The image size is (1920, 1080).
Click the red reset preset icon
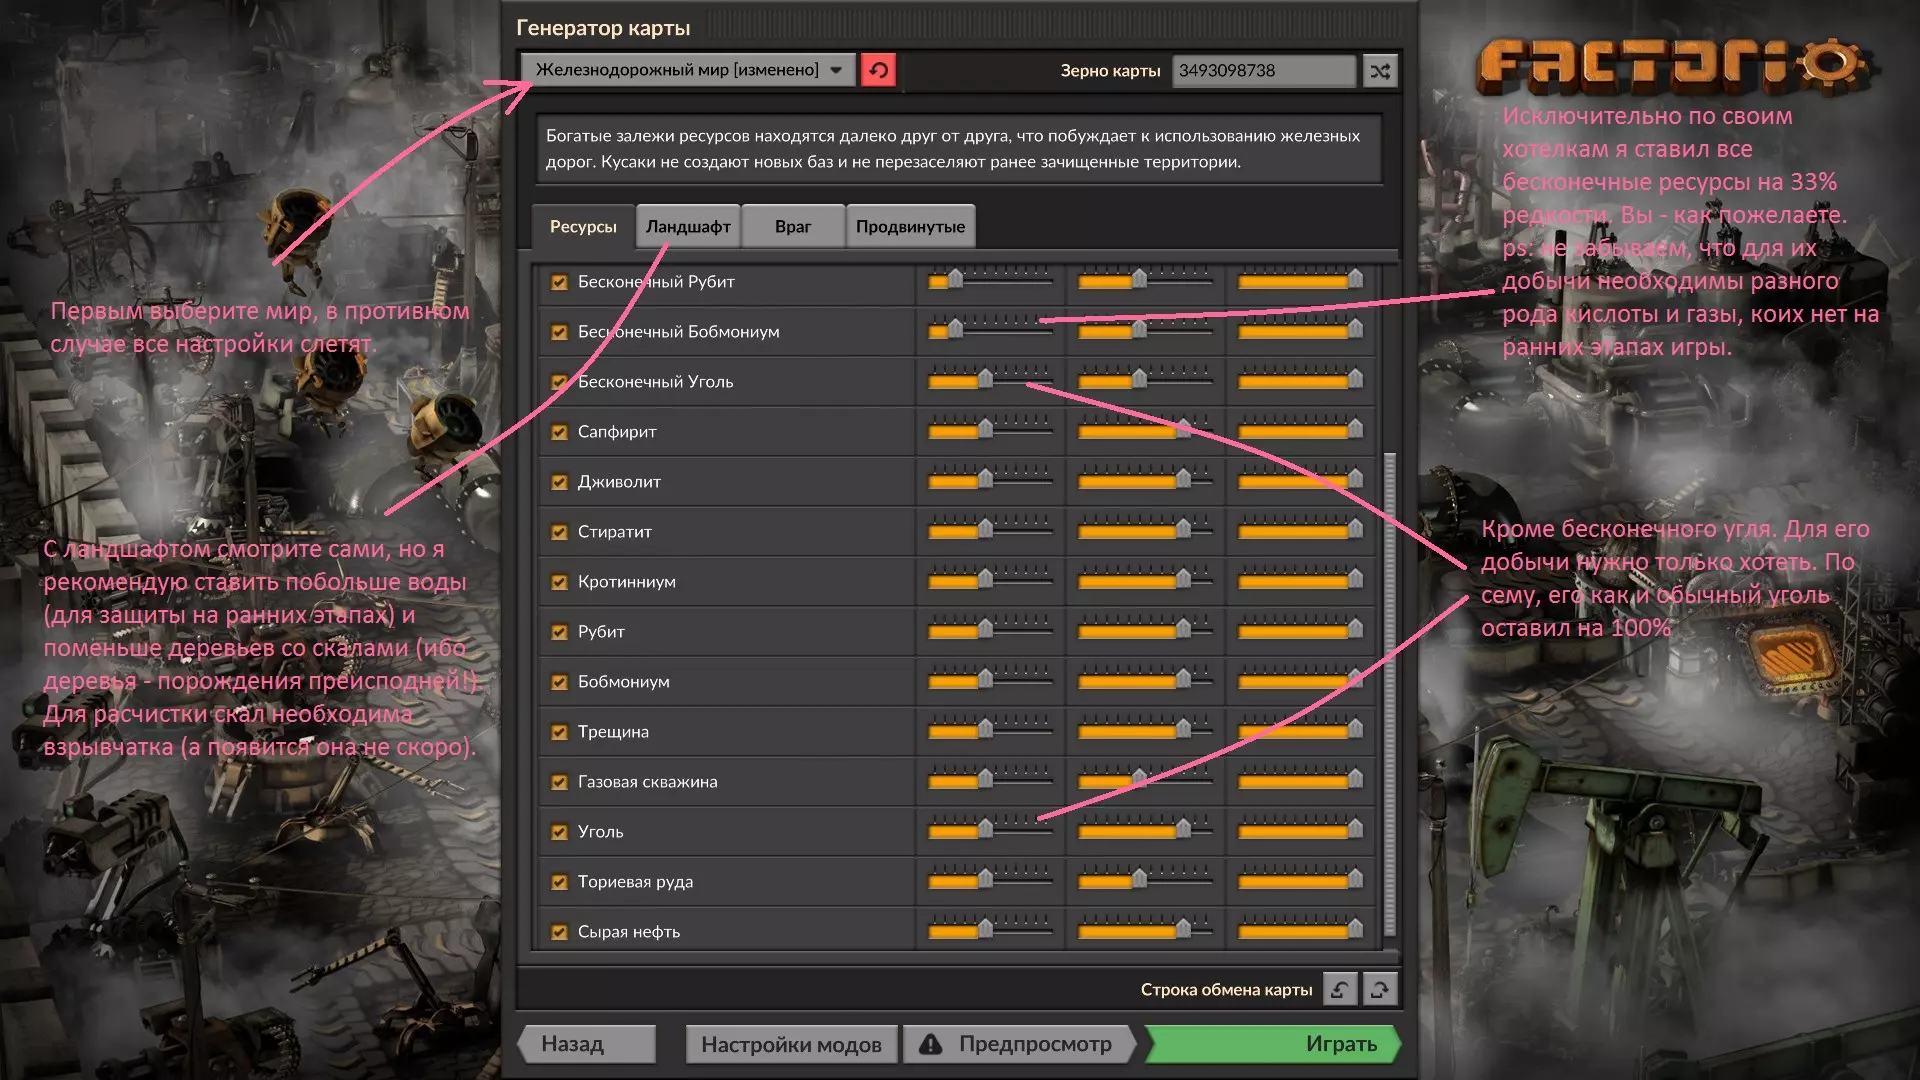[x=878, y=70]
